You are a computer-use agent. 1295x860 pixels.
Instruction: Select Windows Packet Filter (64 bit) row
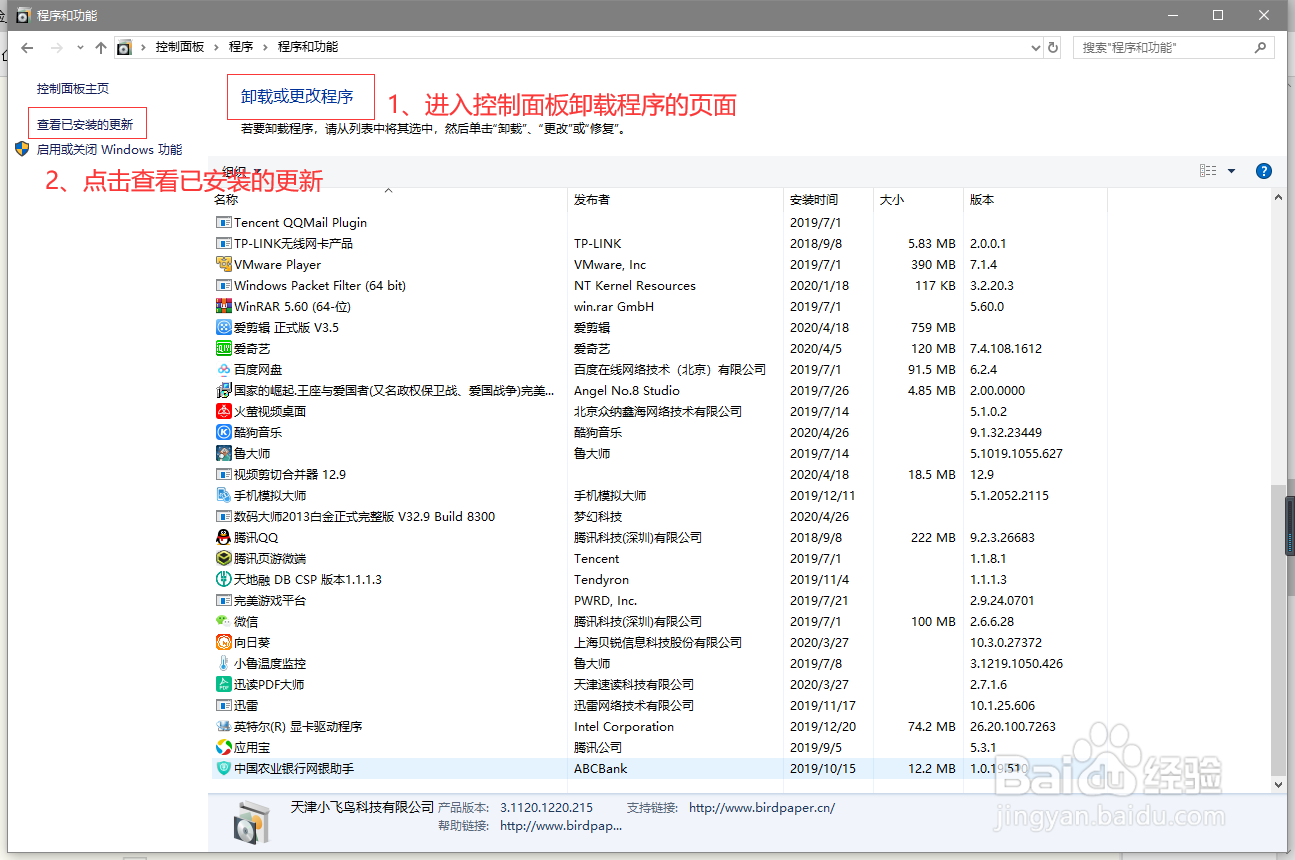click(660, 286)
